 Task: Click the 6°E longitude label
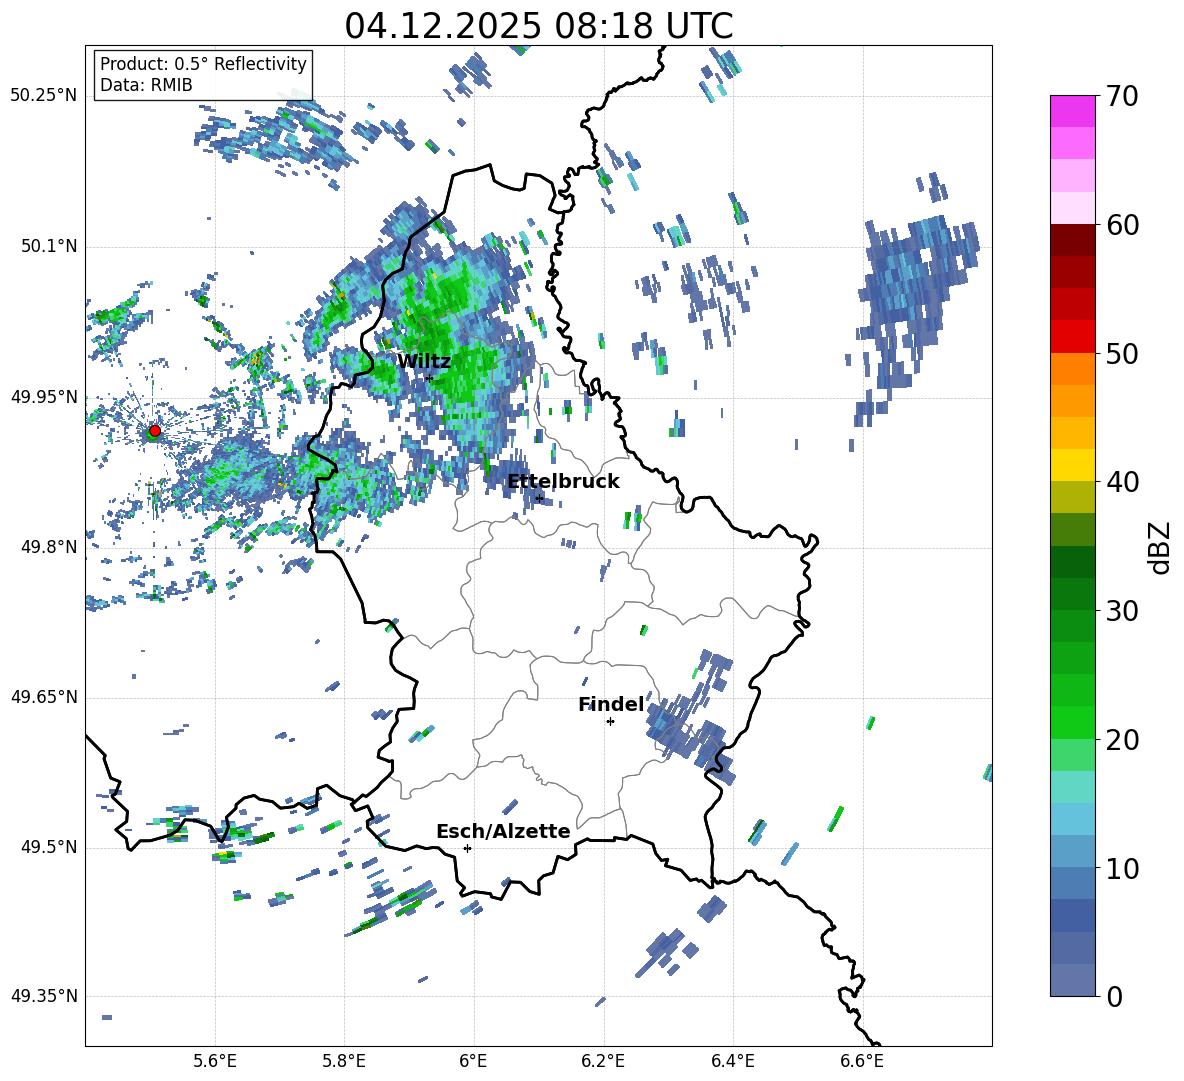(473, 1061)
